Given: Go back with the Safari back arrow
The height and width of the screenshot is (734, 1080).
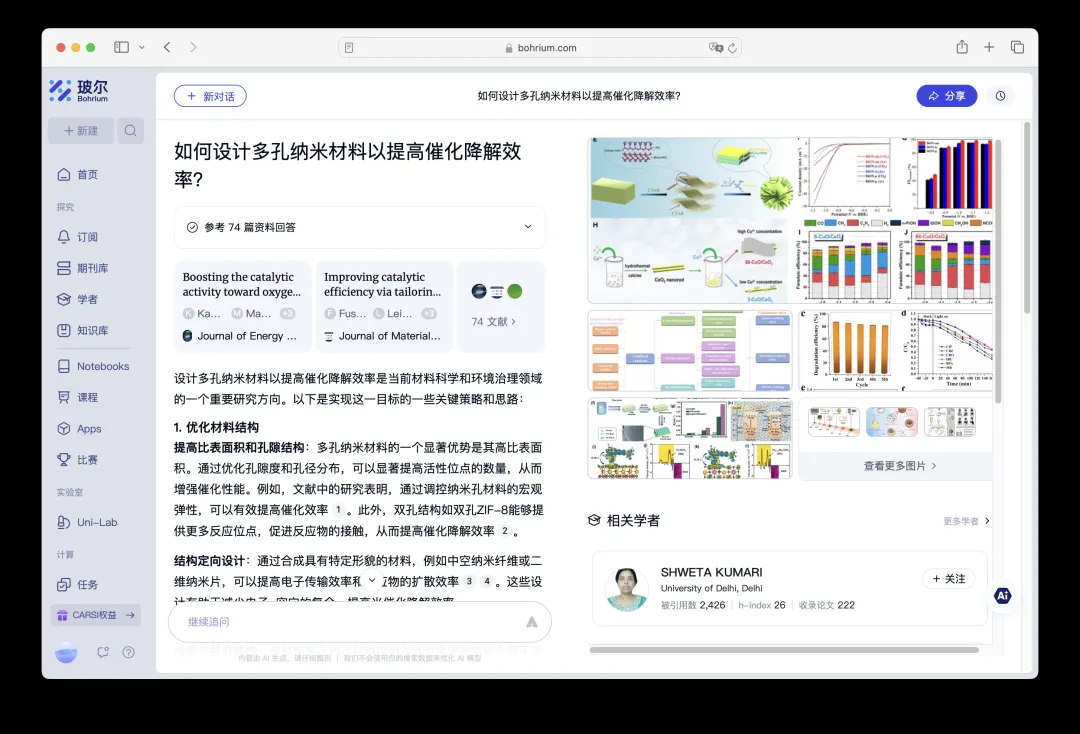Looking at the screenshot, I should coord(167,47).
